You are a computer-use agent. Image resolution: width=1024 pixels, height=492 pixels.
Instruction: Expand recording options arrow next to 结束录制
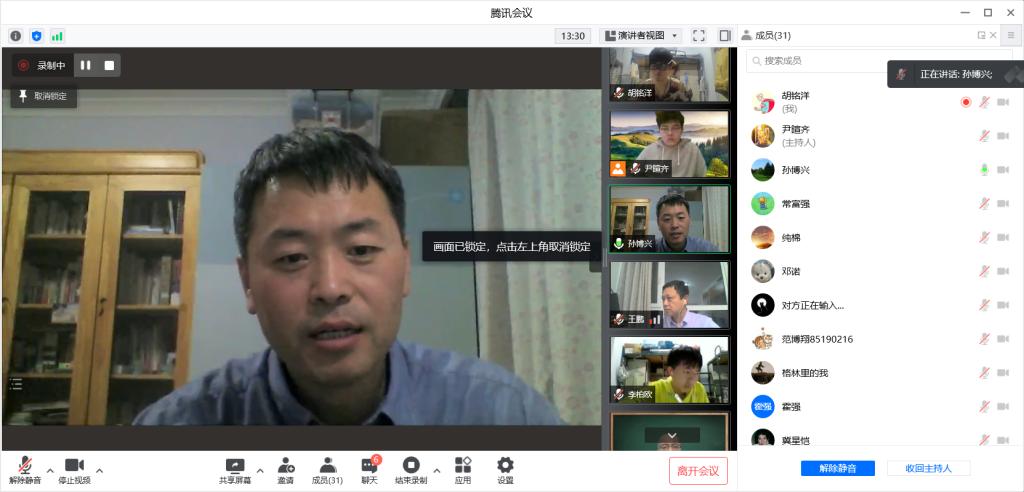(x=436, y=470)
